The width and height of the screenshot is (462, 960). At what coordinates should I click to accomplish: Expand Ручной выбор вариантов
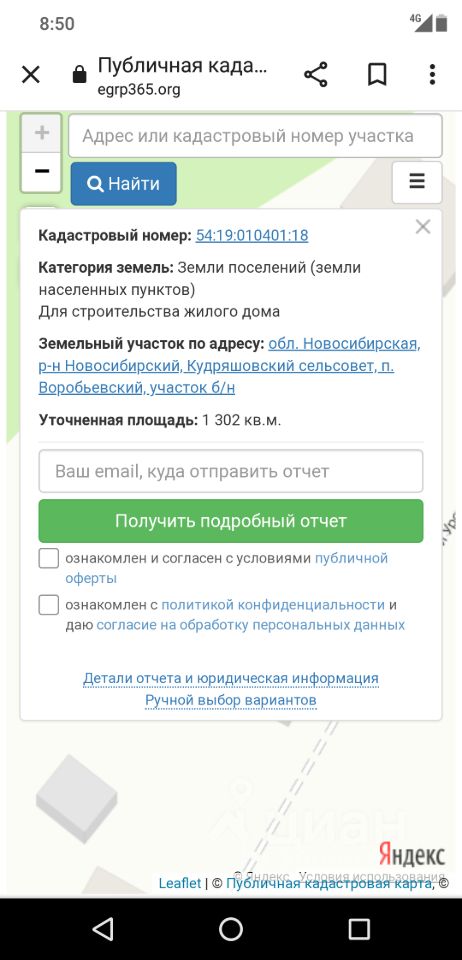pos(231,700)
